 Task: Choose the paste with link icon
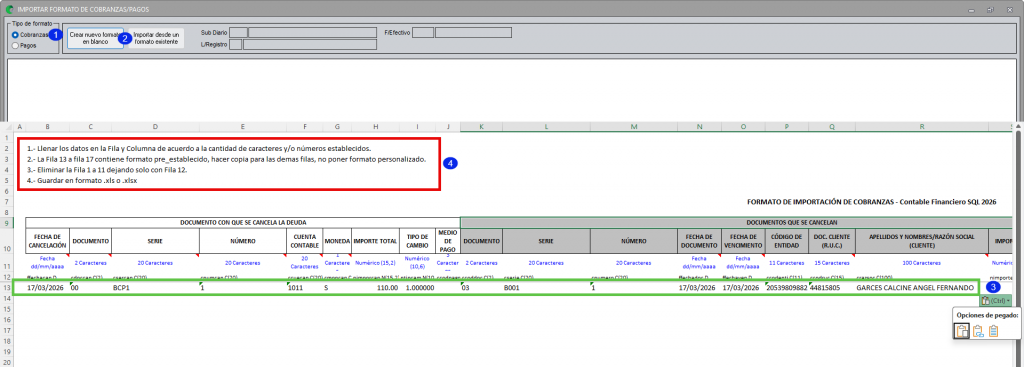pyautogui.click(x=978, y=331)
